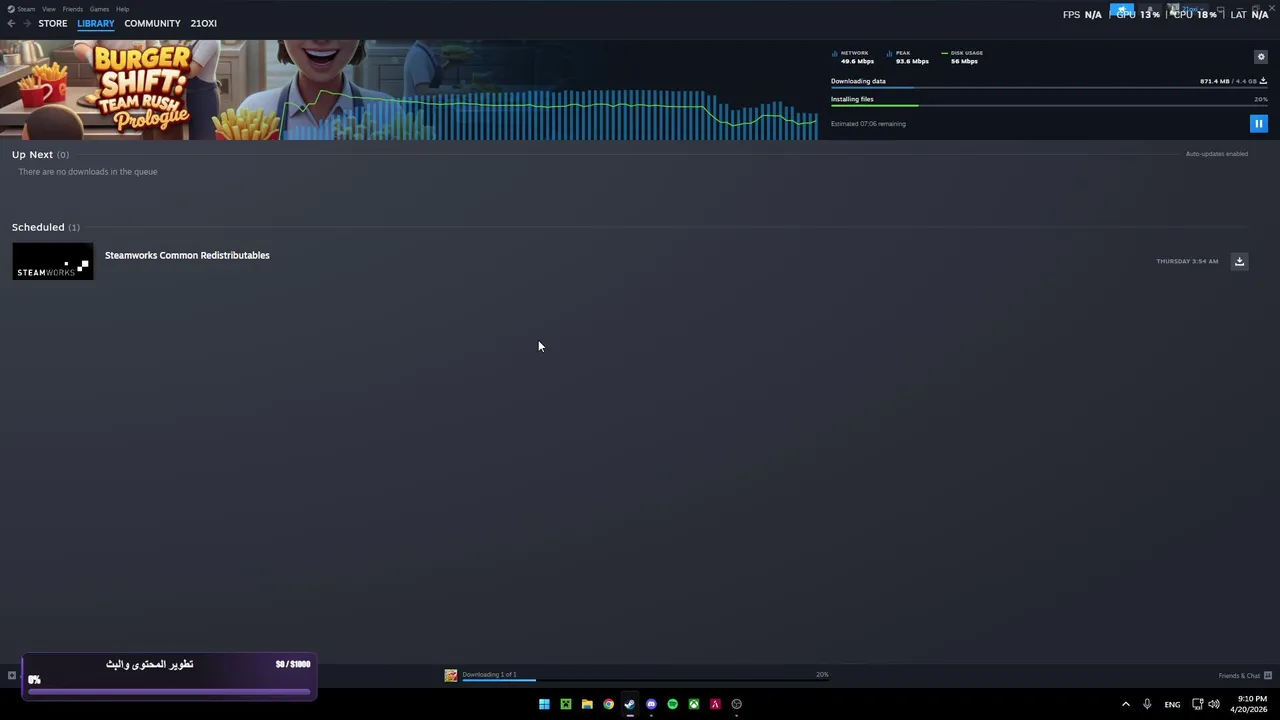Viewport: 1280px width, 720px height.
Task: Open the red A app in taskbar
Action: [715, 704]
